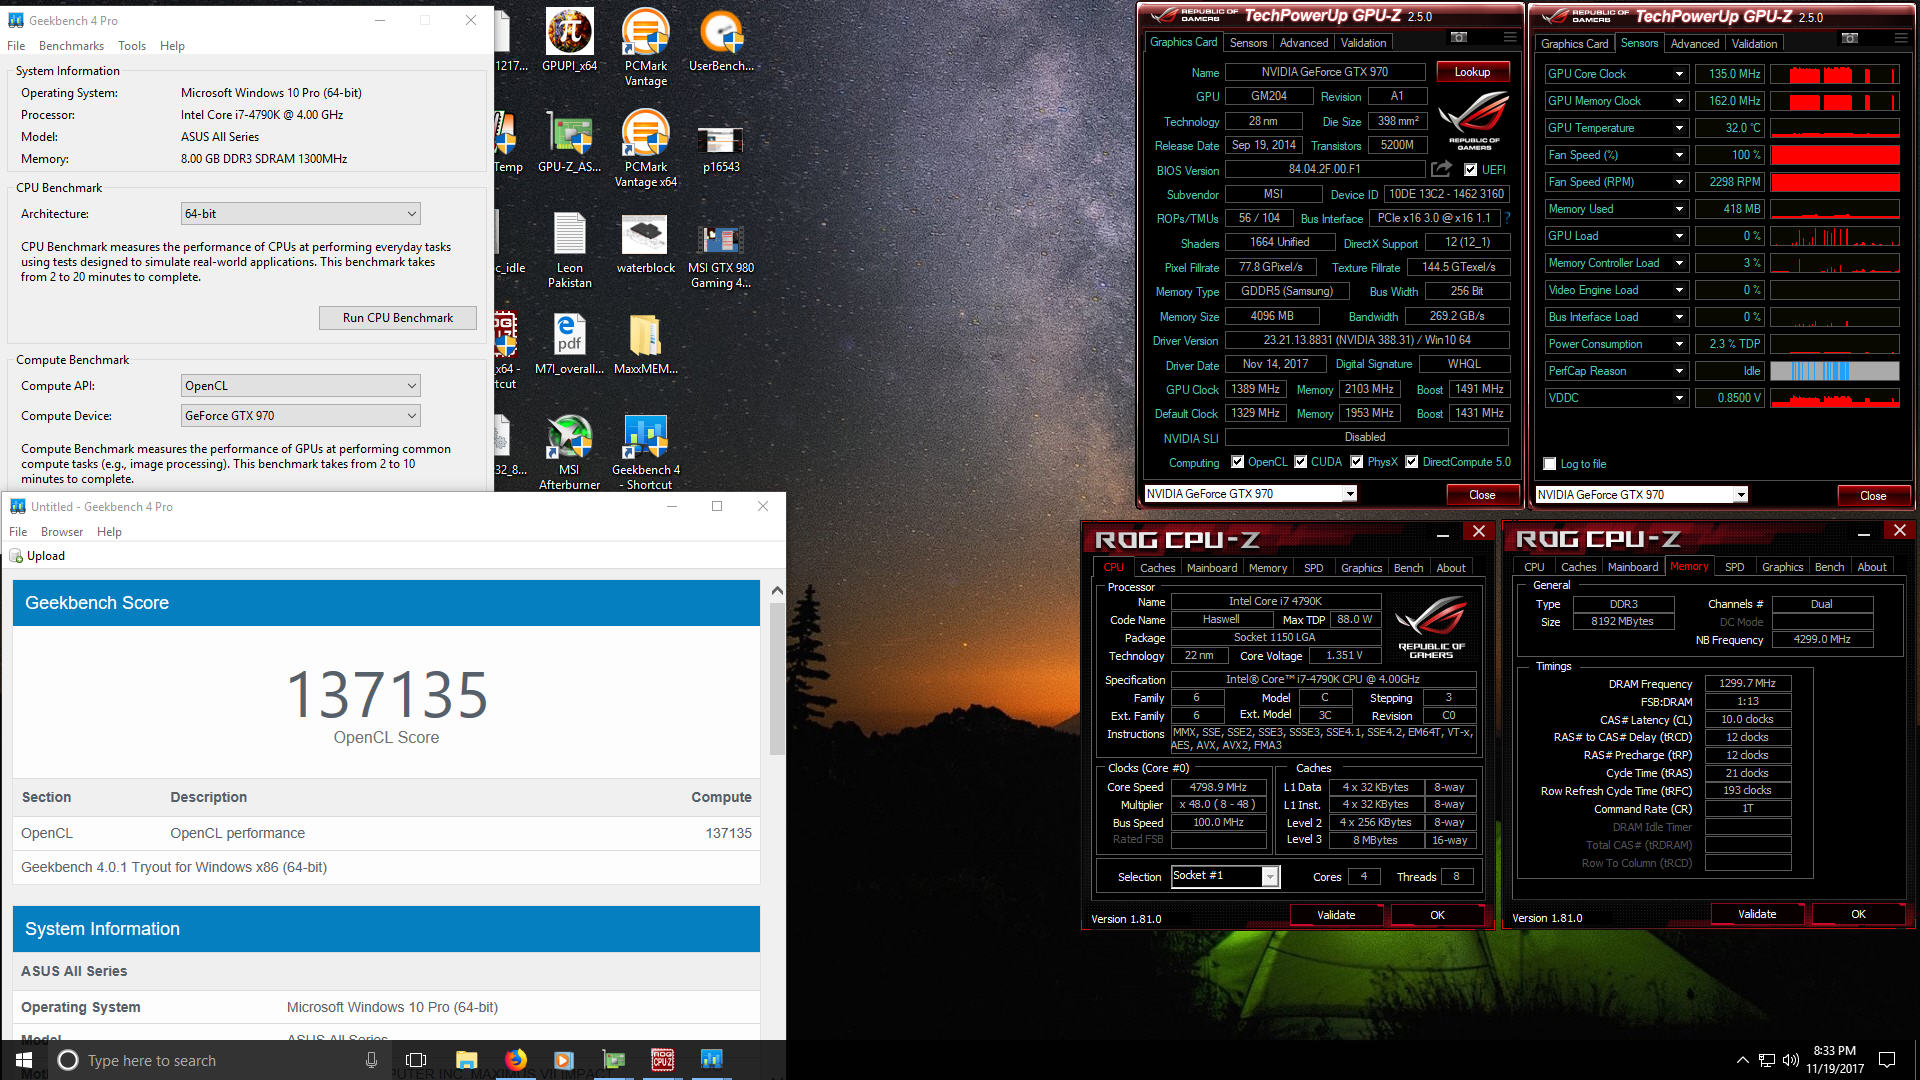Click the scroll-up arrow in Geekbench results
This screenshot has width=1920, height=1080.
(777, 591)
